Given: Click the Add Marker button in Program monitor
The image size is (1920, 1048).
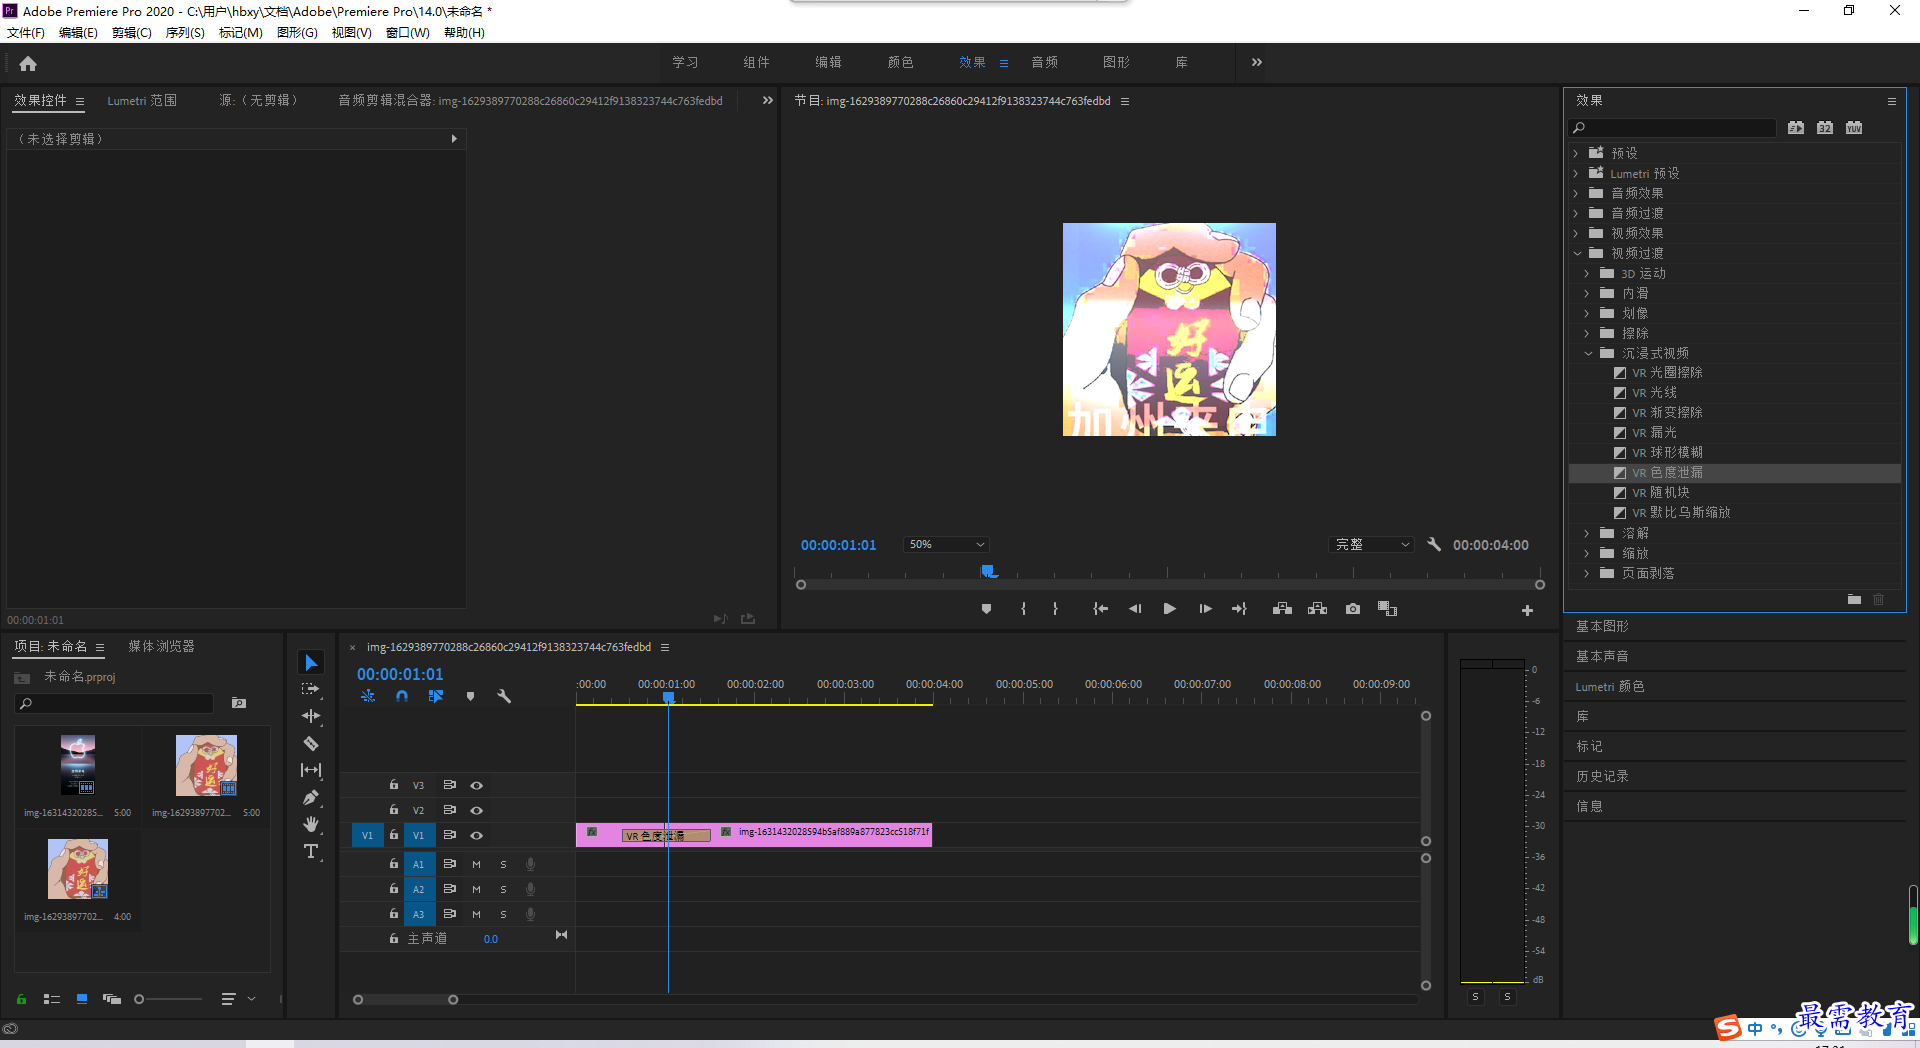Looking at the screenshot, I should (986, 609).
